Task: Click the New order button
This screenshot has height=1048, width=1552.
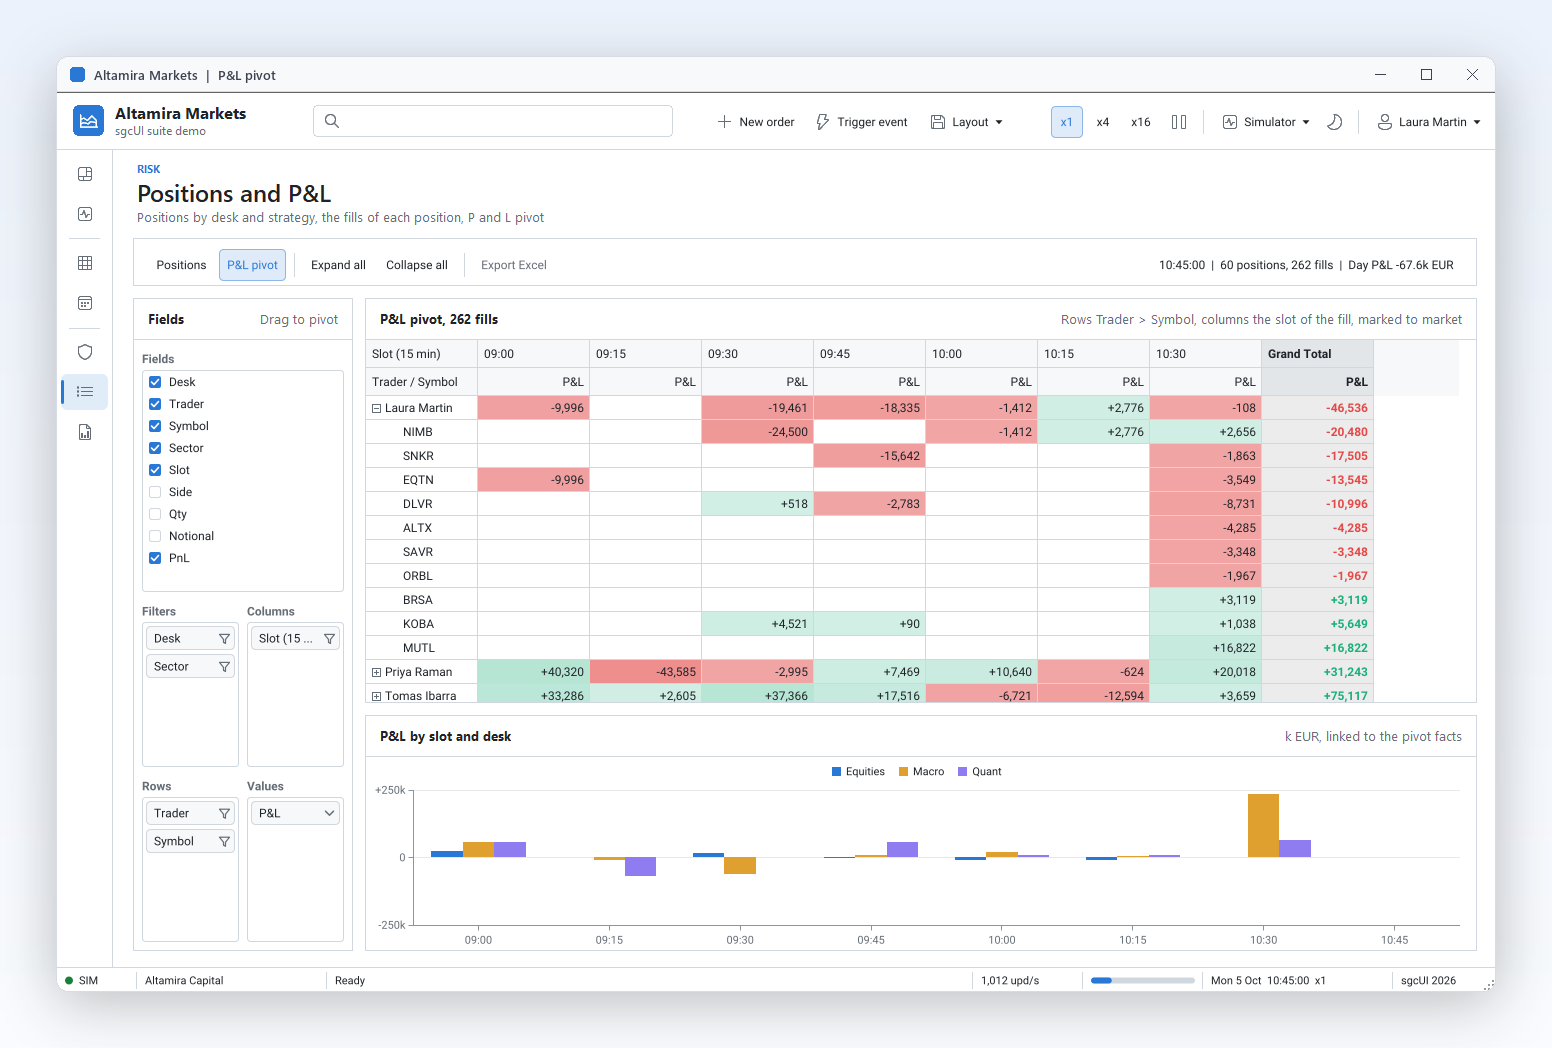Action: coord(756,122)
